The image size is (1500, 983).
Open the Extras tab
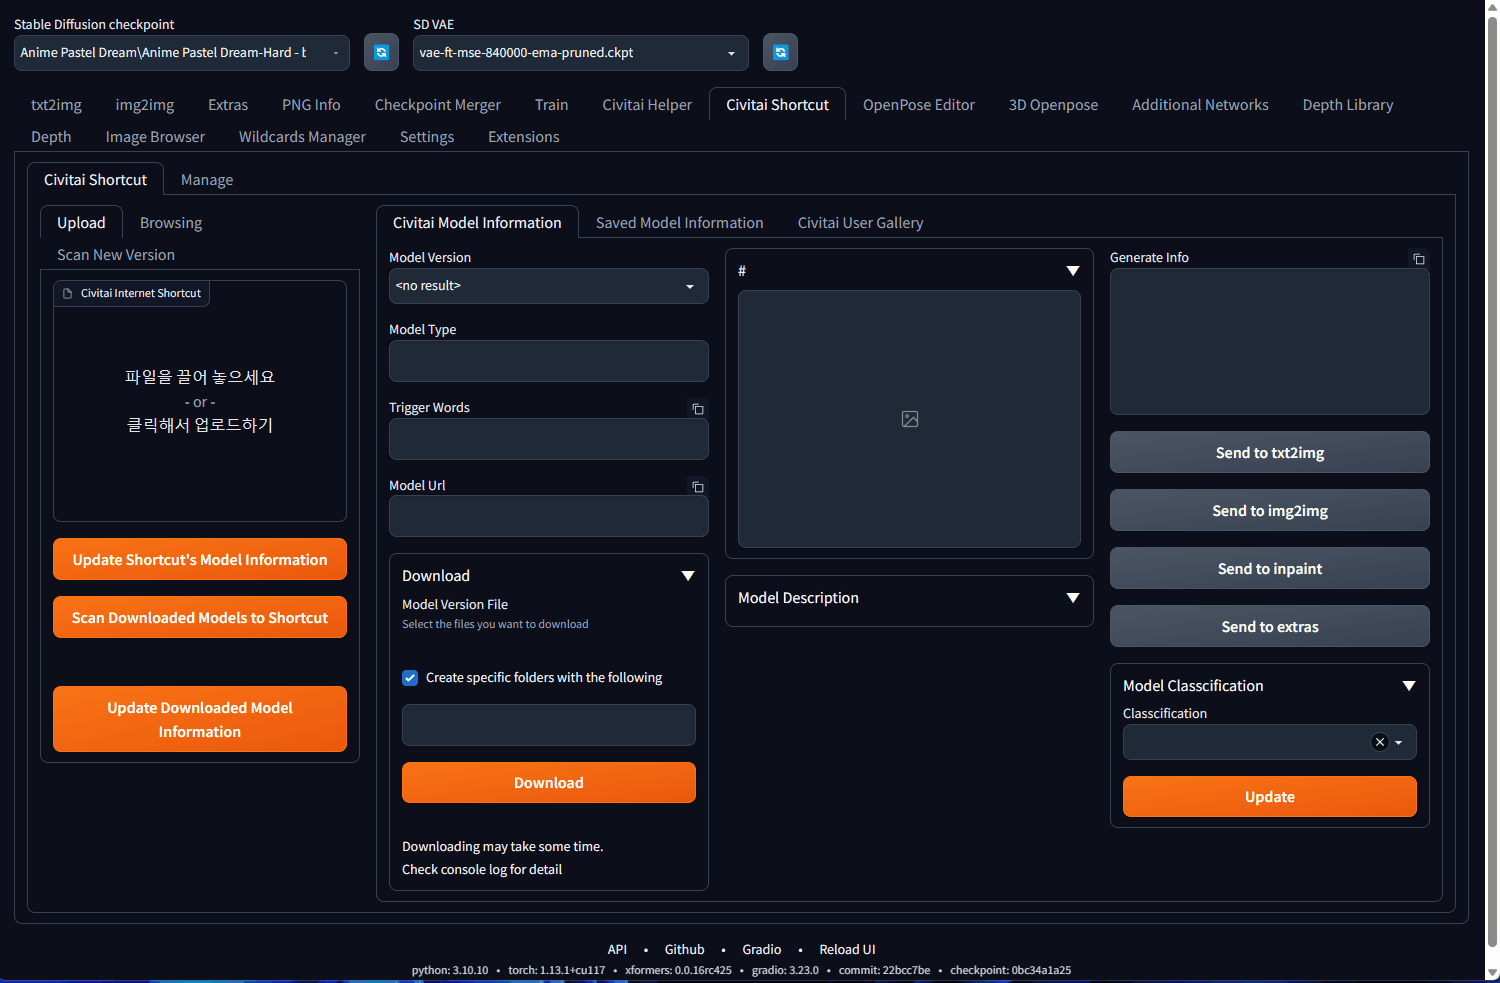pos(228,105)
